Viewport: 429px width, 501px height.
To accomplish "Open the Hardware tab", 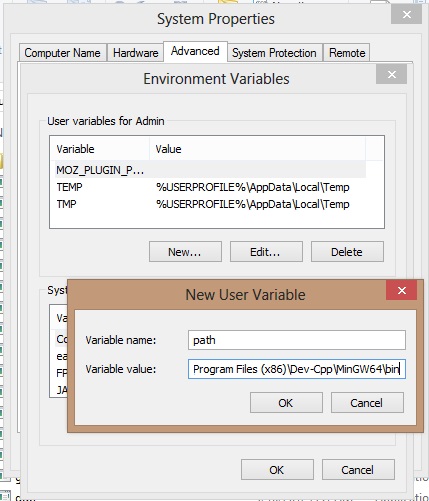I will (x=135, y=53).
